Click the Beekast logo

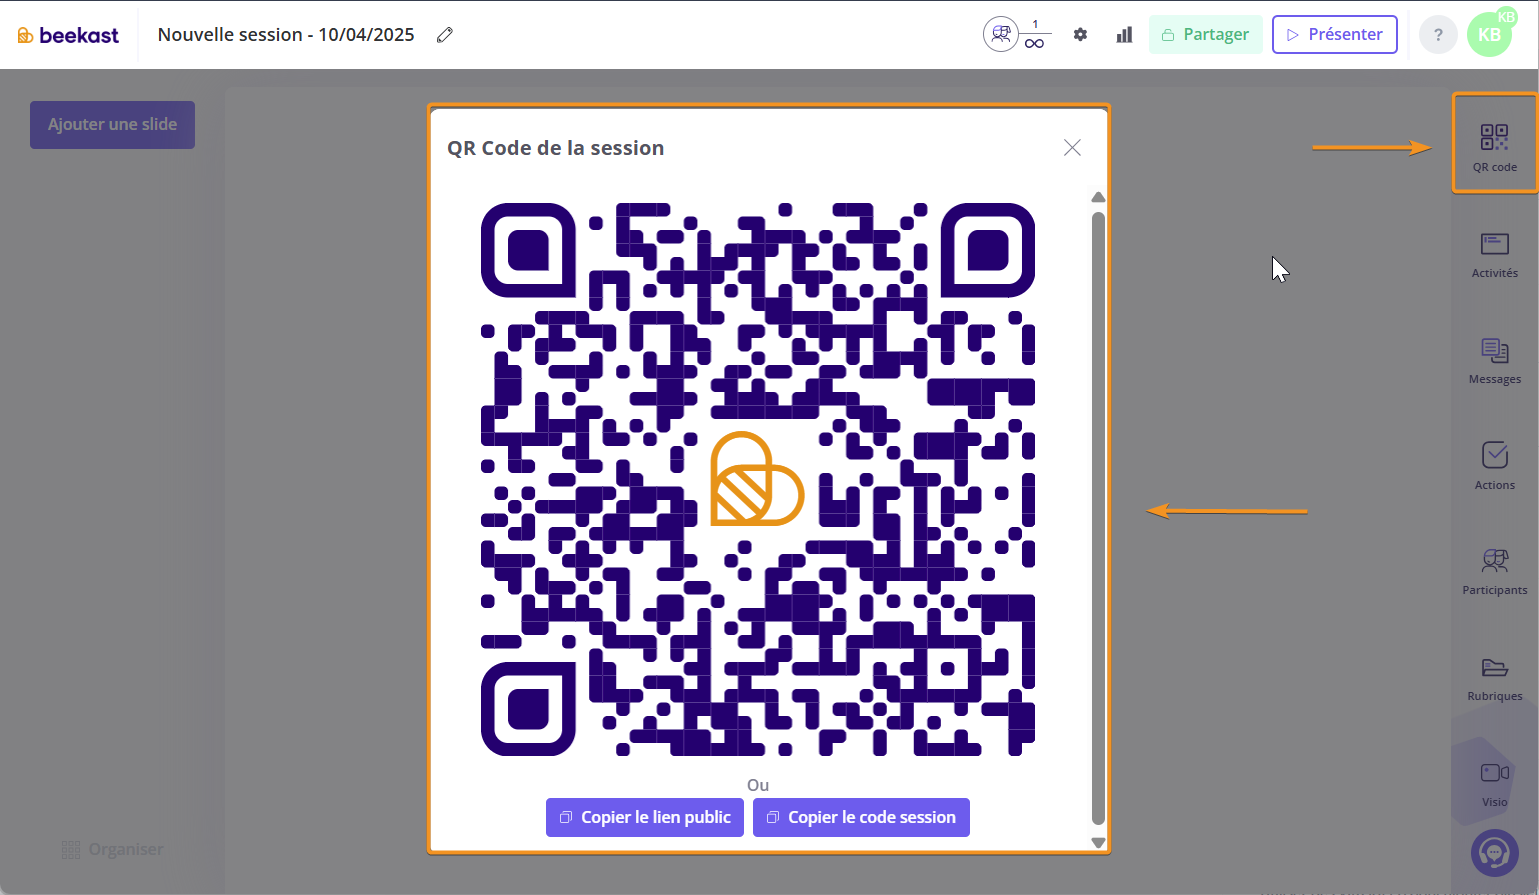click(68, 35)
